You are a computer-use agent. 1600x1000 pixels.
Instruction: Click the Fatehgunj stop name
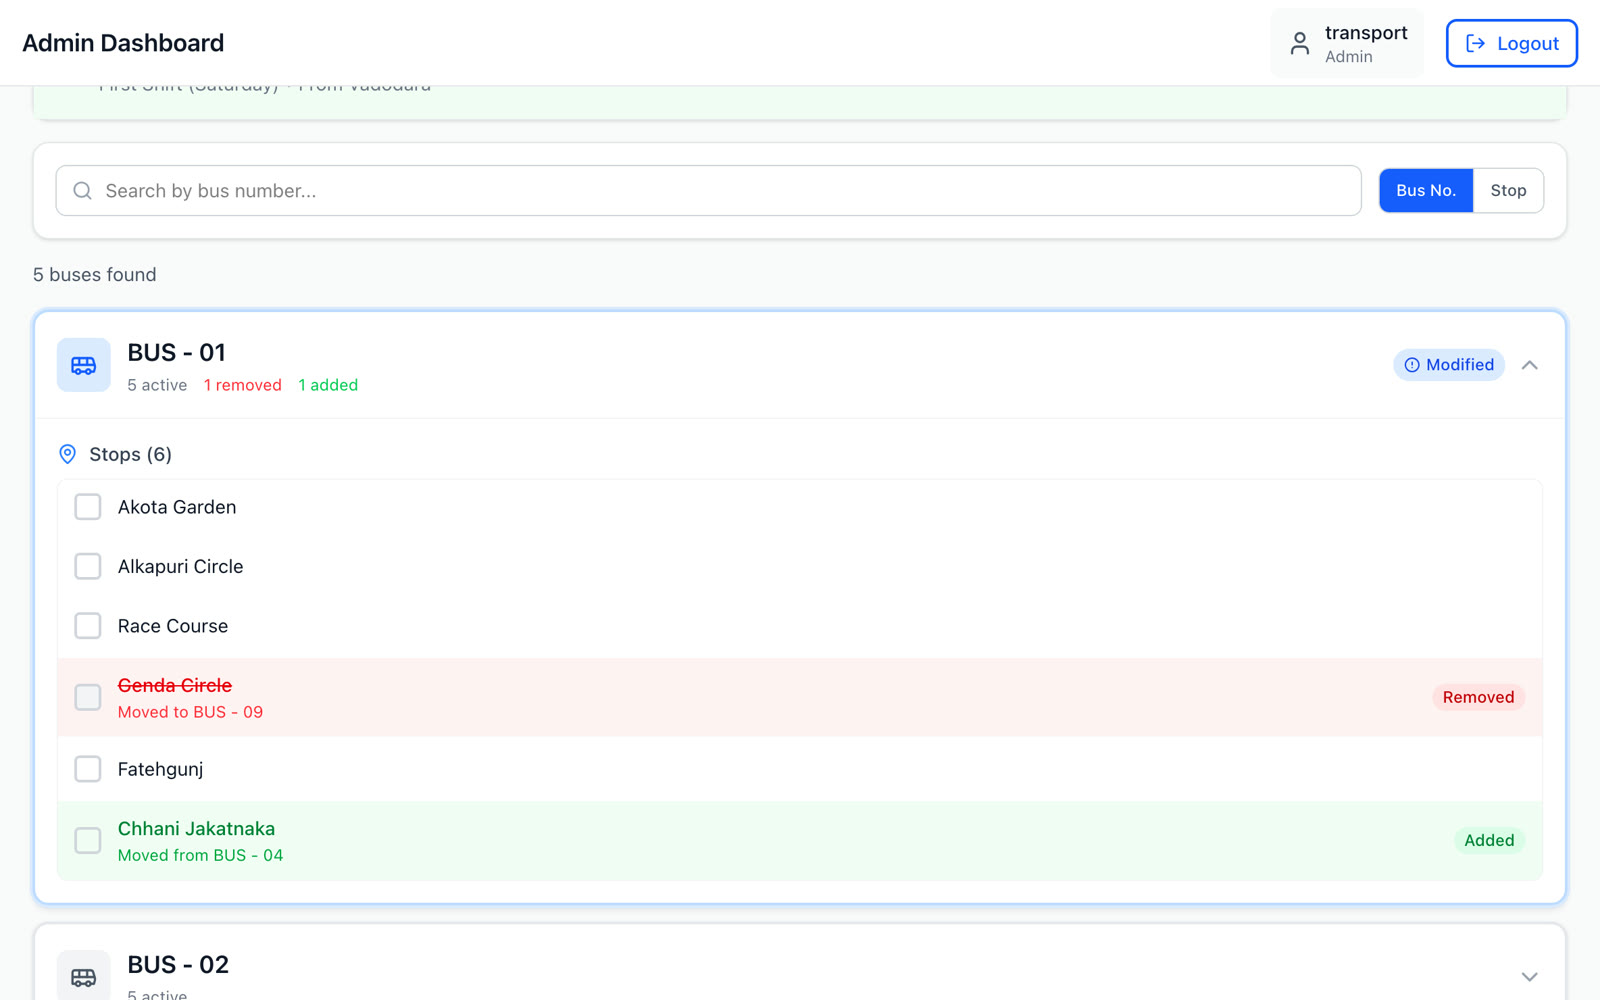160,769
